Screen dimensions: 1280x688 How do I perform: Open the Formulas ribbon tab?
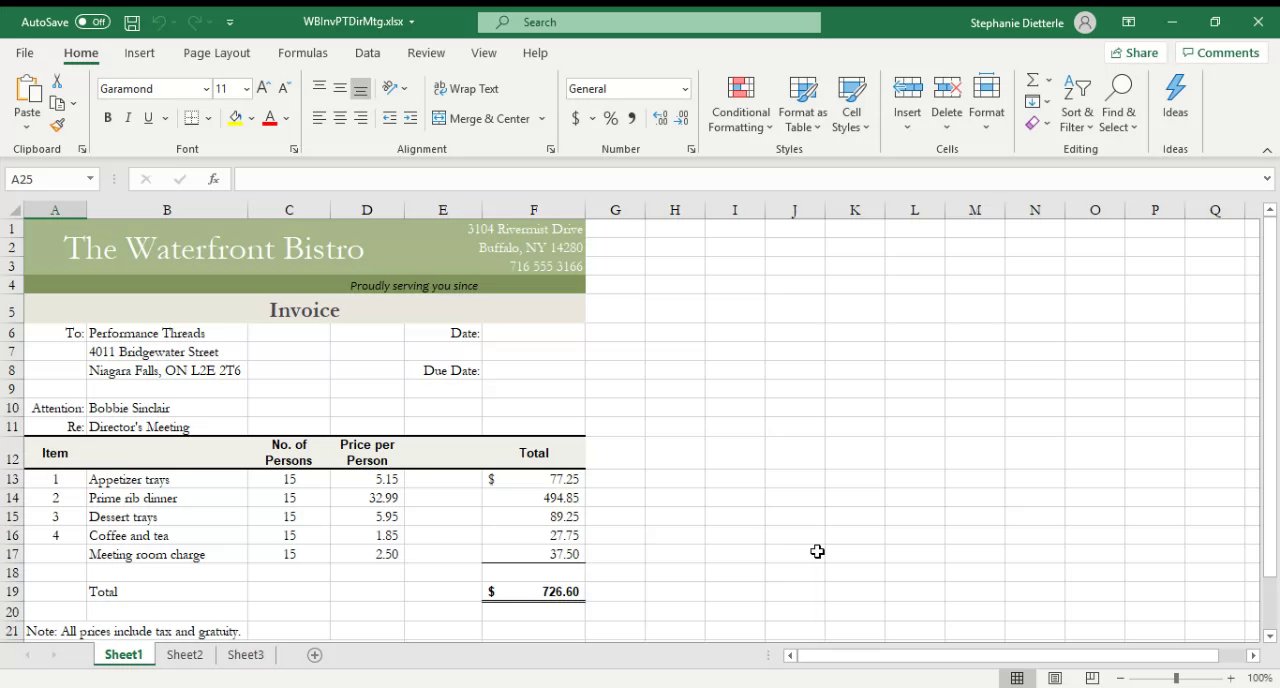(303, 53)
